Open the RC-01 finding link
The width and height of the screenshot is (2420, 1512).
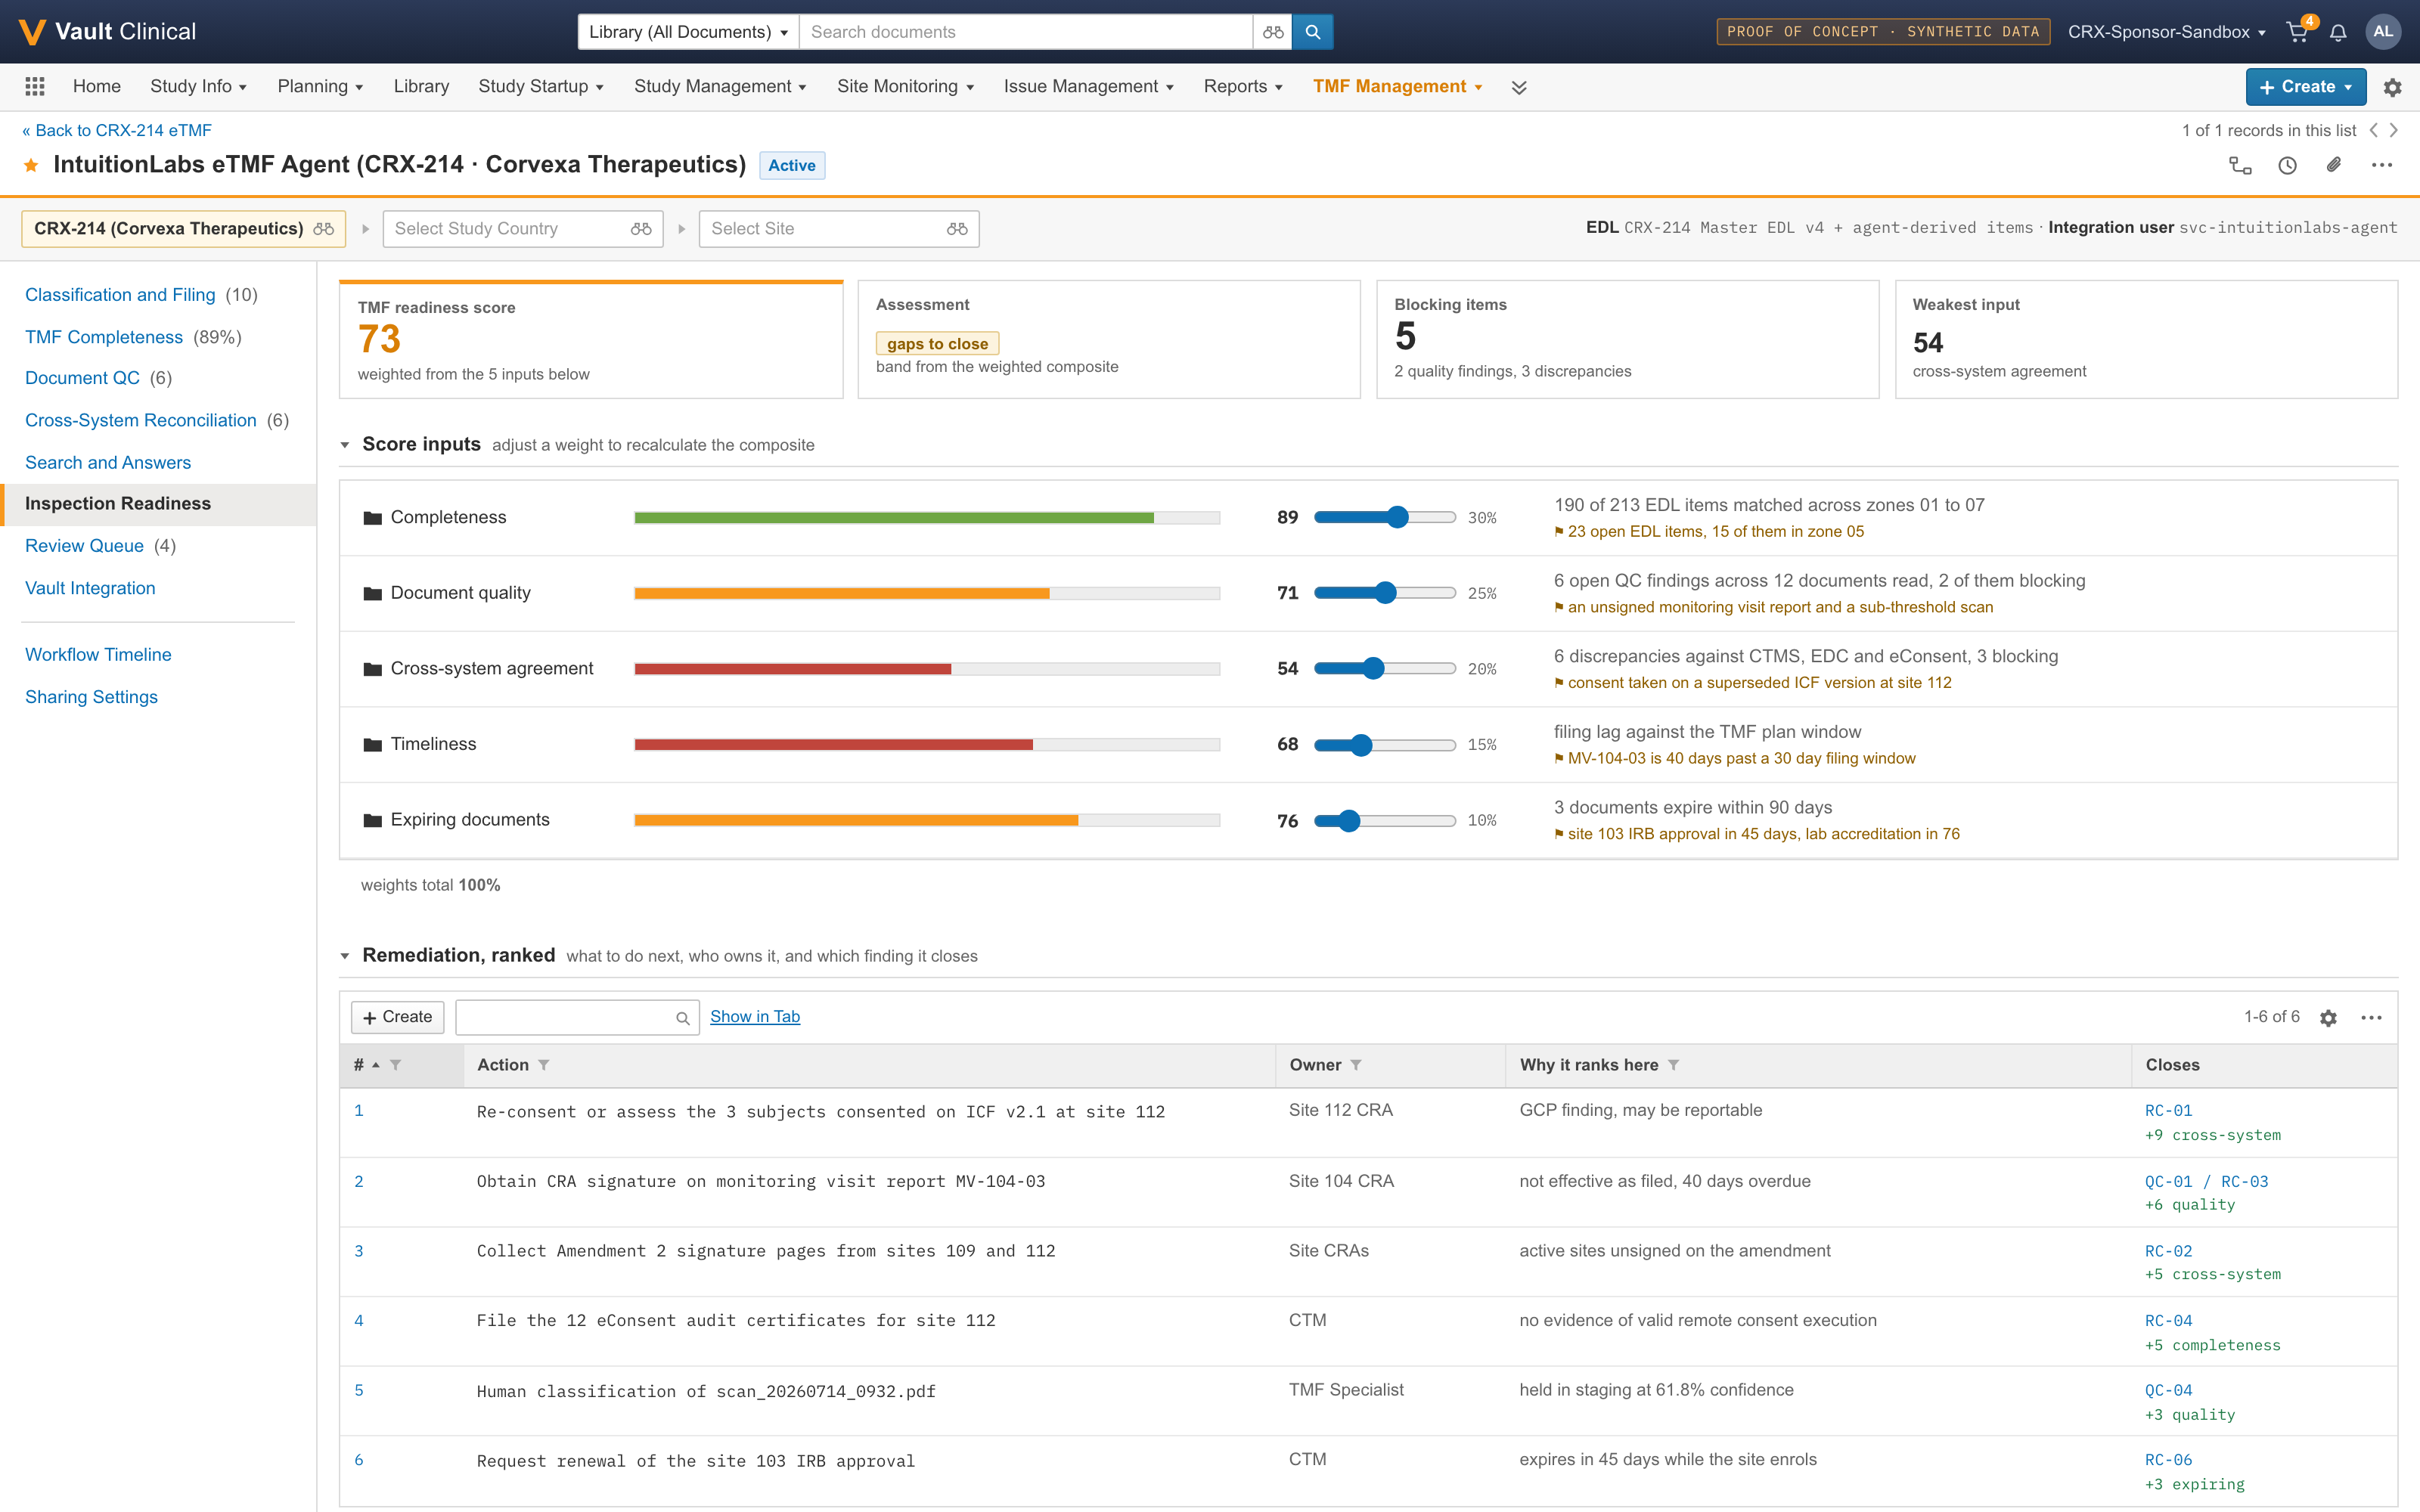[2168, 1111]
